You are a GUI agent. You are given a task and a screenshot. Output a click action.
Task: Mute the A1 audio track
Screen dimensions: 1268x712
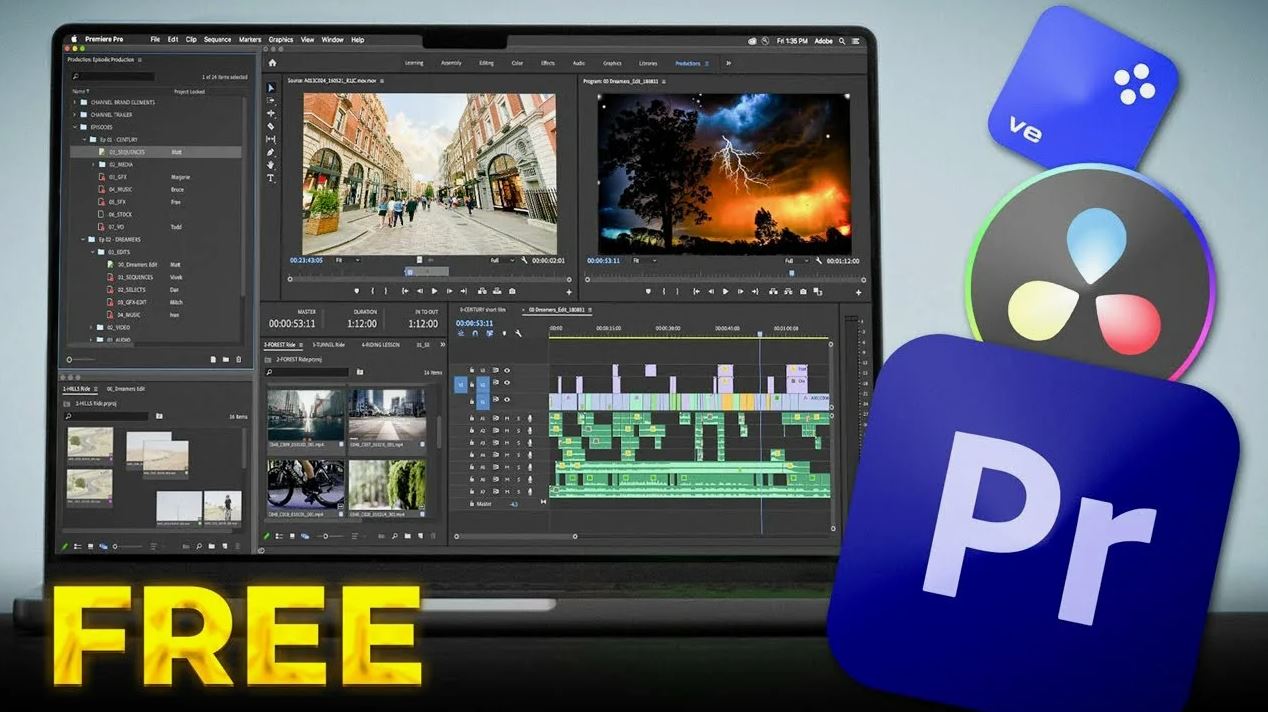(x=507, y=419)
